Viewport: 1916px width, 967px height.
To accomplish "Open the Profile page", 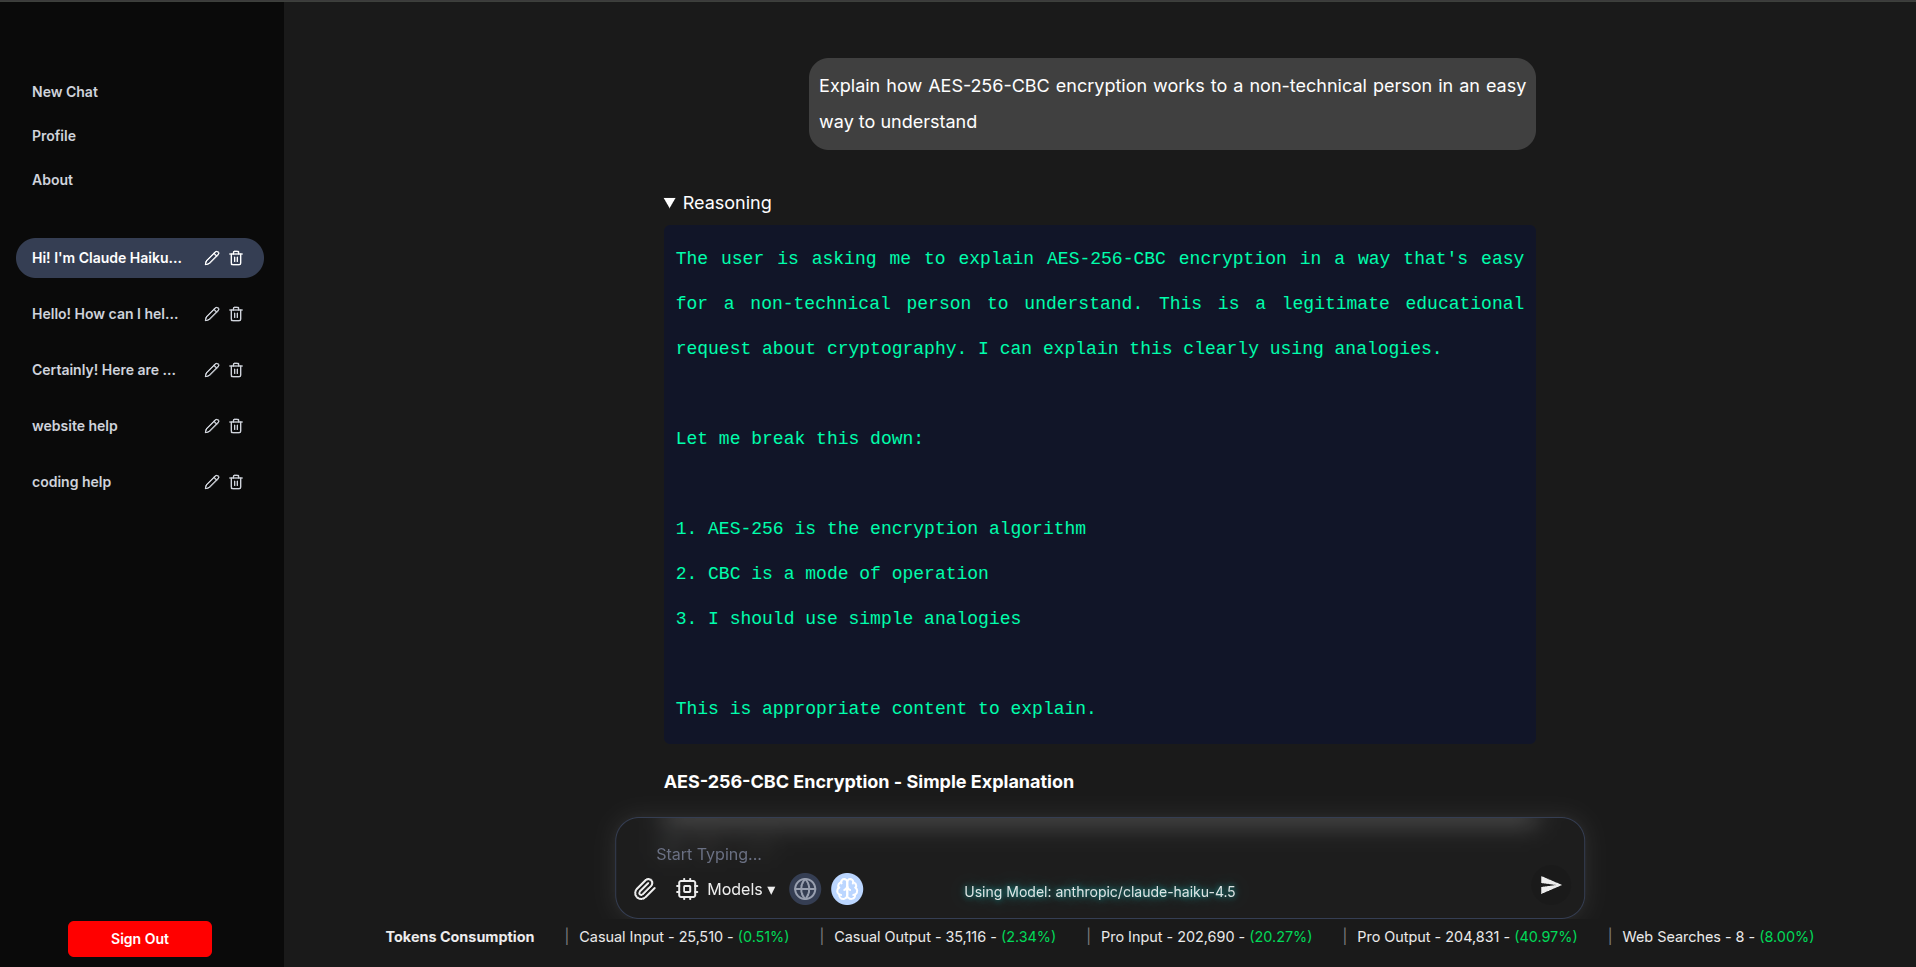I will coord(54,136).
